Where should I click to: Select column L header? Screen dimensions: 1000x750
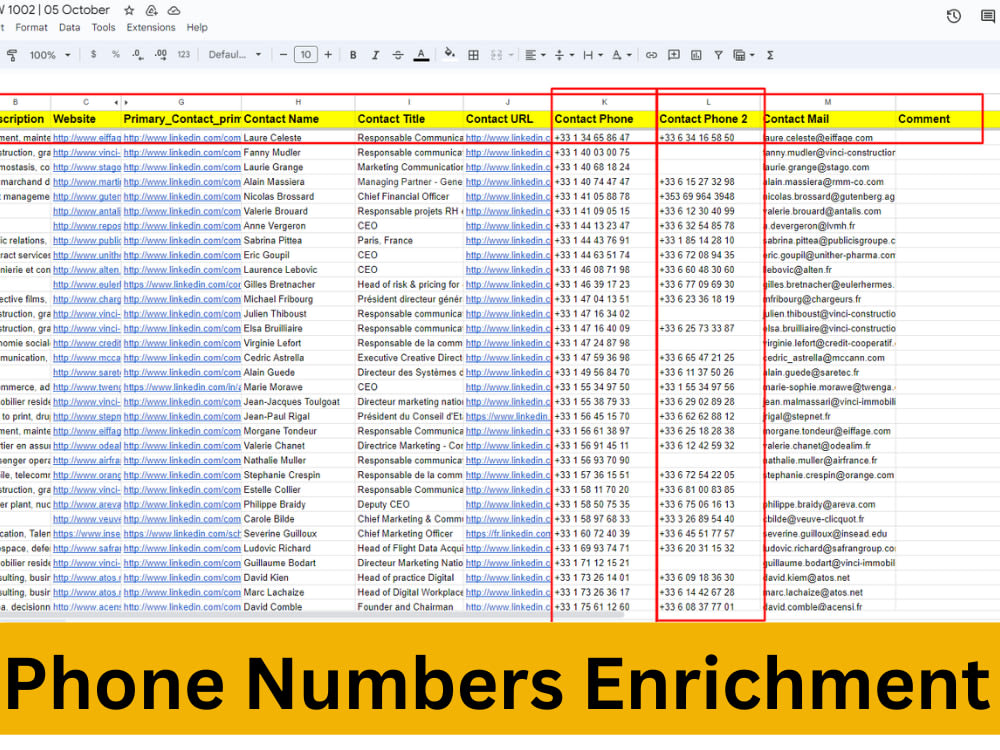tap(709, 102)
